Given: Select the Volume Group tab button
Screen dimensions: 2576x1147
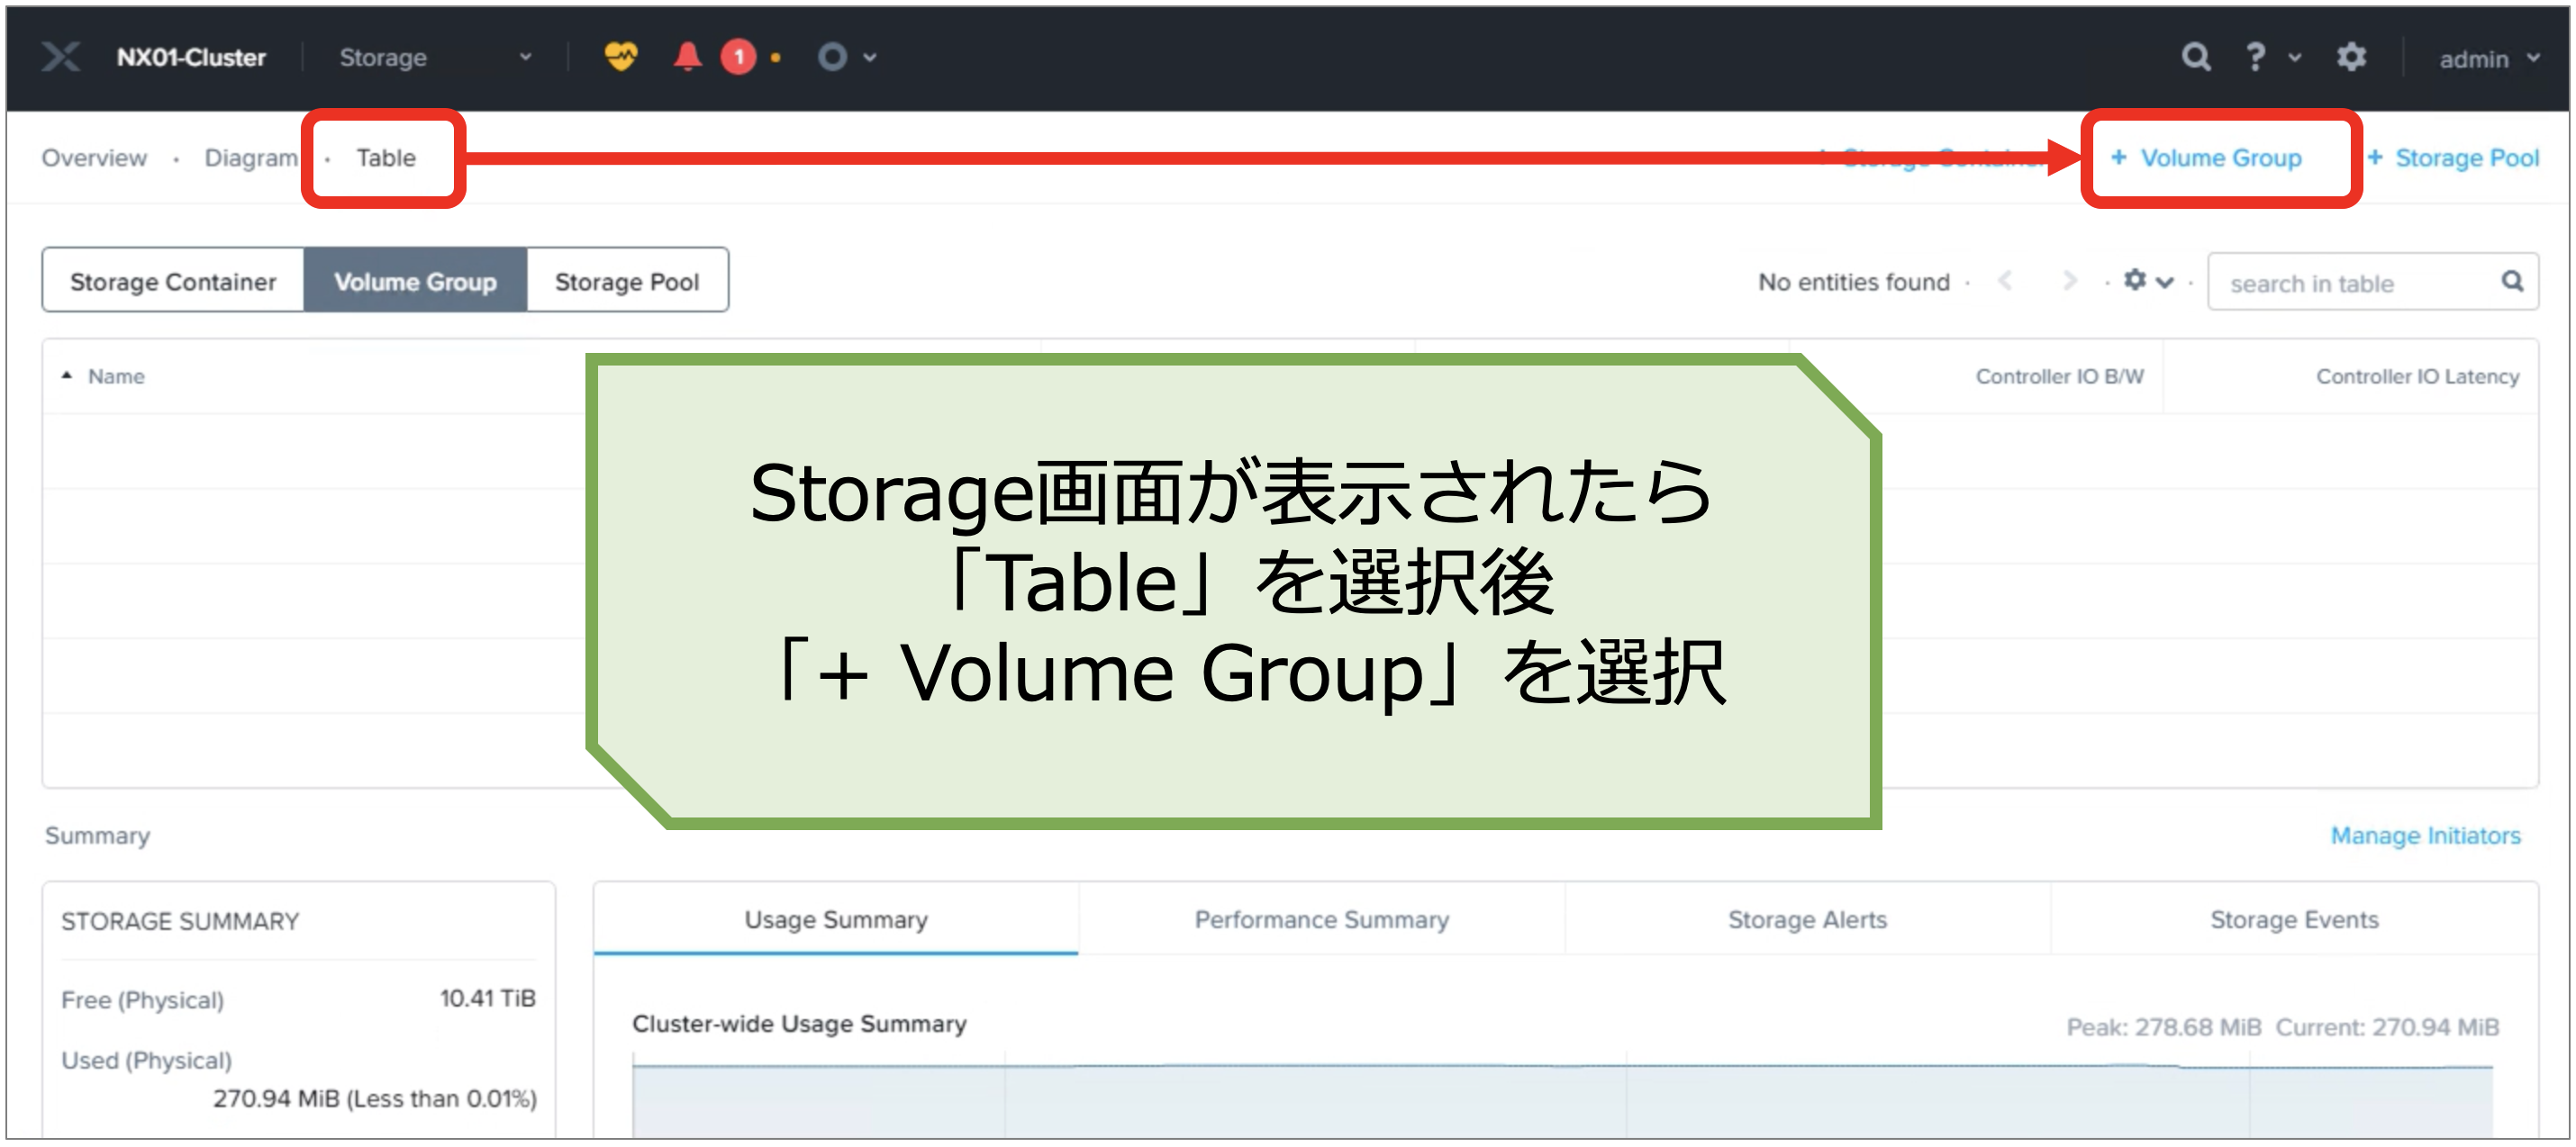Looking at the screenshot, I should (415, 282).
